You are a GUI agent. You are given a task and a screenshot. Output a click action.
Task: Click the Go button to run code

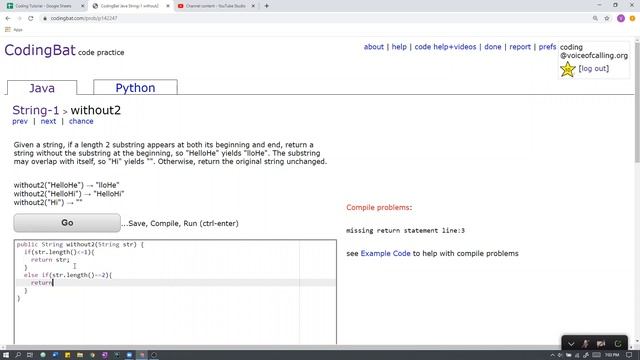(67, 222)
